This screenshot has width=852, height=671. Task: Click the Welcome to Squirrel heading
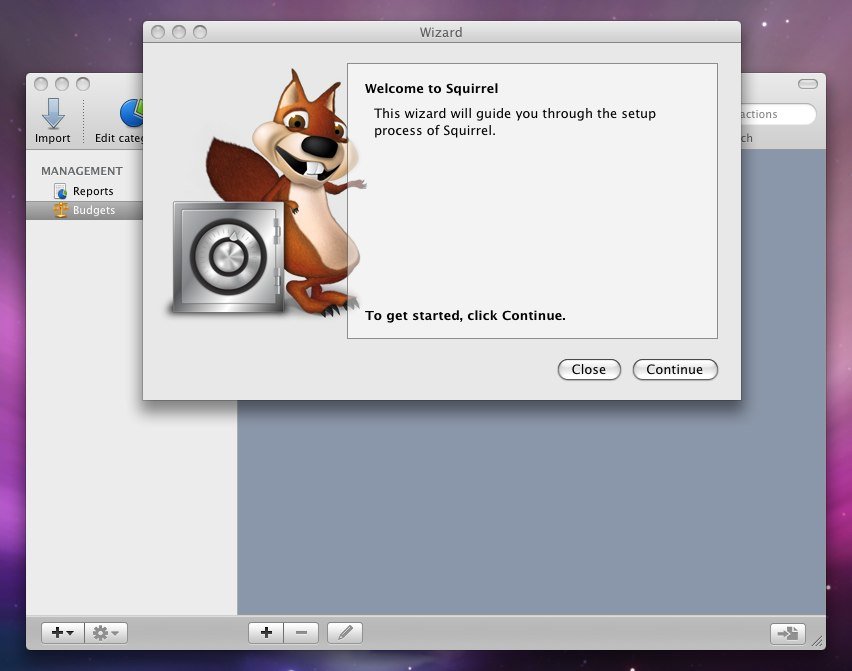click(x=431, y=89)
